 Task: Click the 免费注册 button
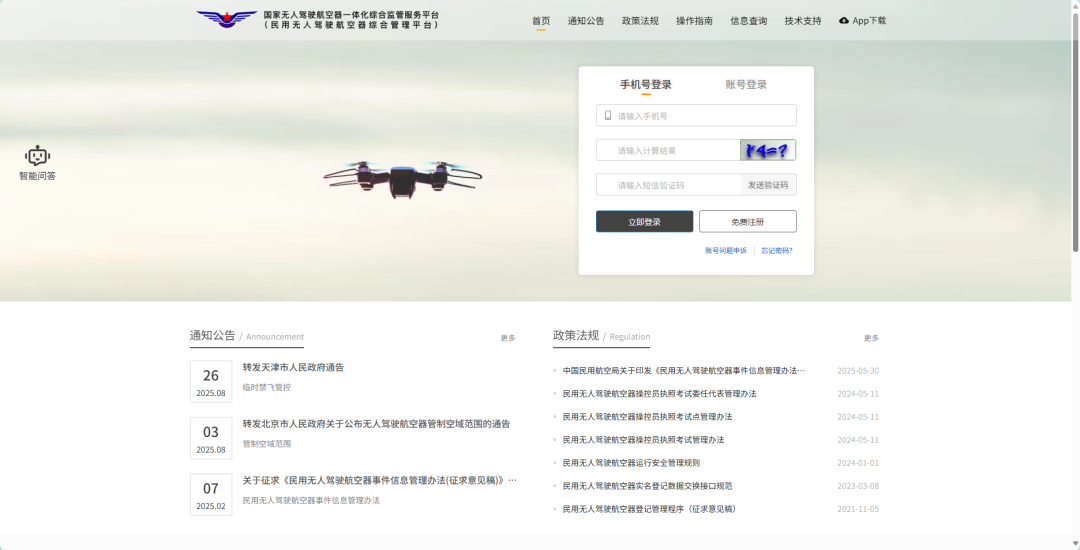[x=747, y=222]
